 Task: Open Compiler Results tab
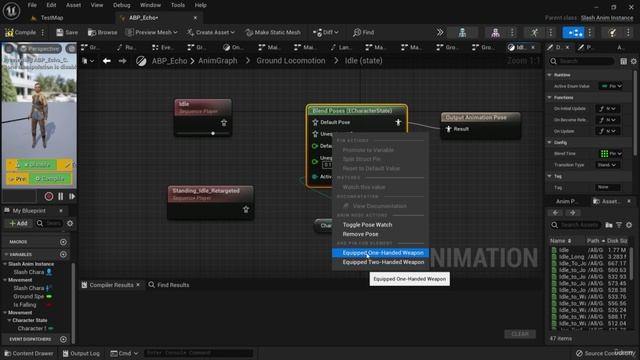pyautogui.click(x=110, y=285)
